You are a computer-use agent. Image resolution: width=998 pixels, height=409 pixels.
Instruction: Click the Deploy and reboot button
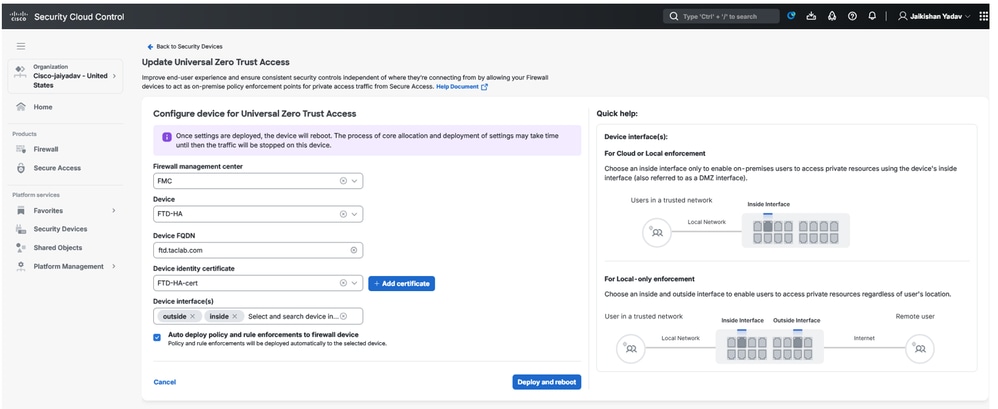[x=546, y=382]
